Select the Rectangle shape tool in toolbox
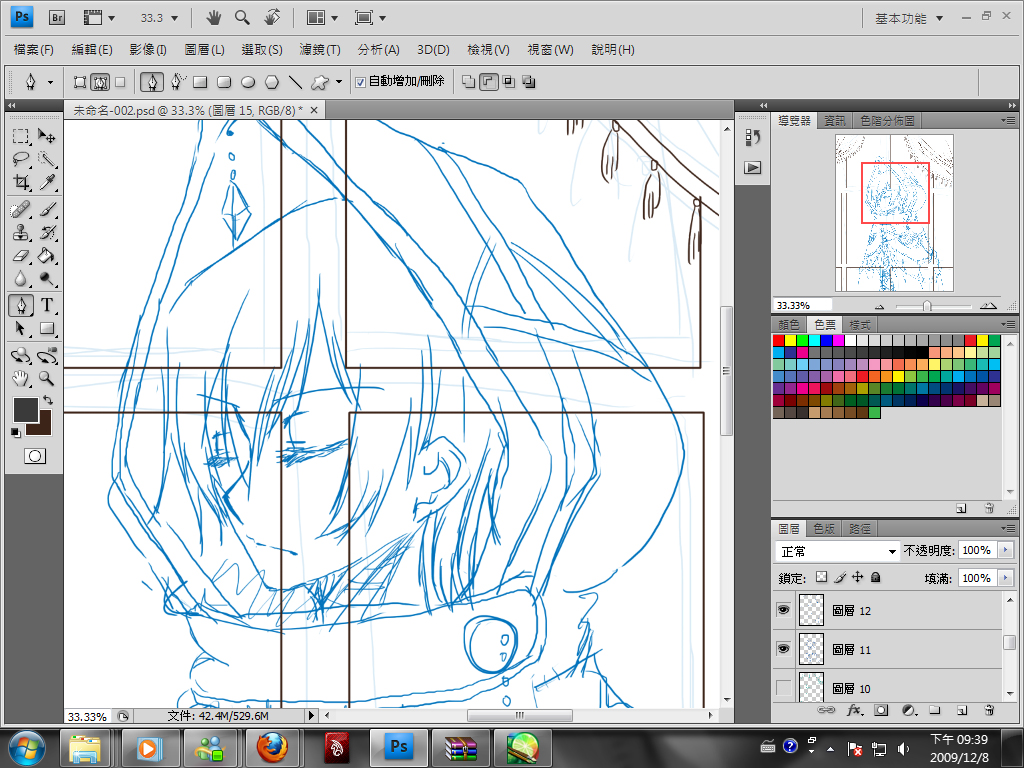 (x=46, y=328)
